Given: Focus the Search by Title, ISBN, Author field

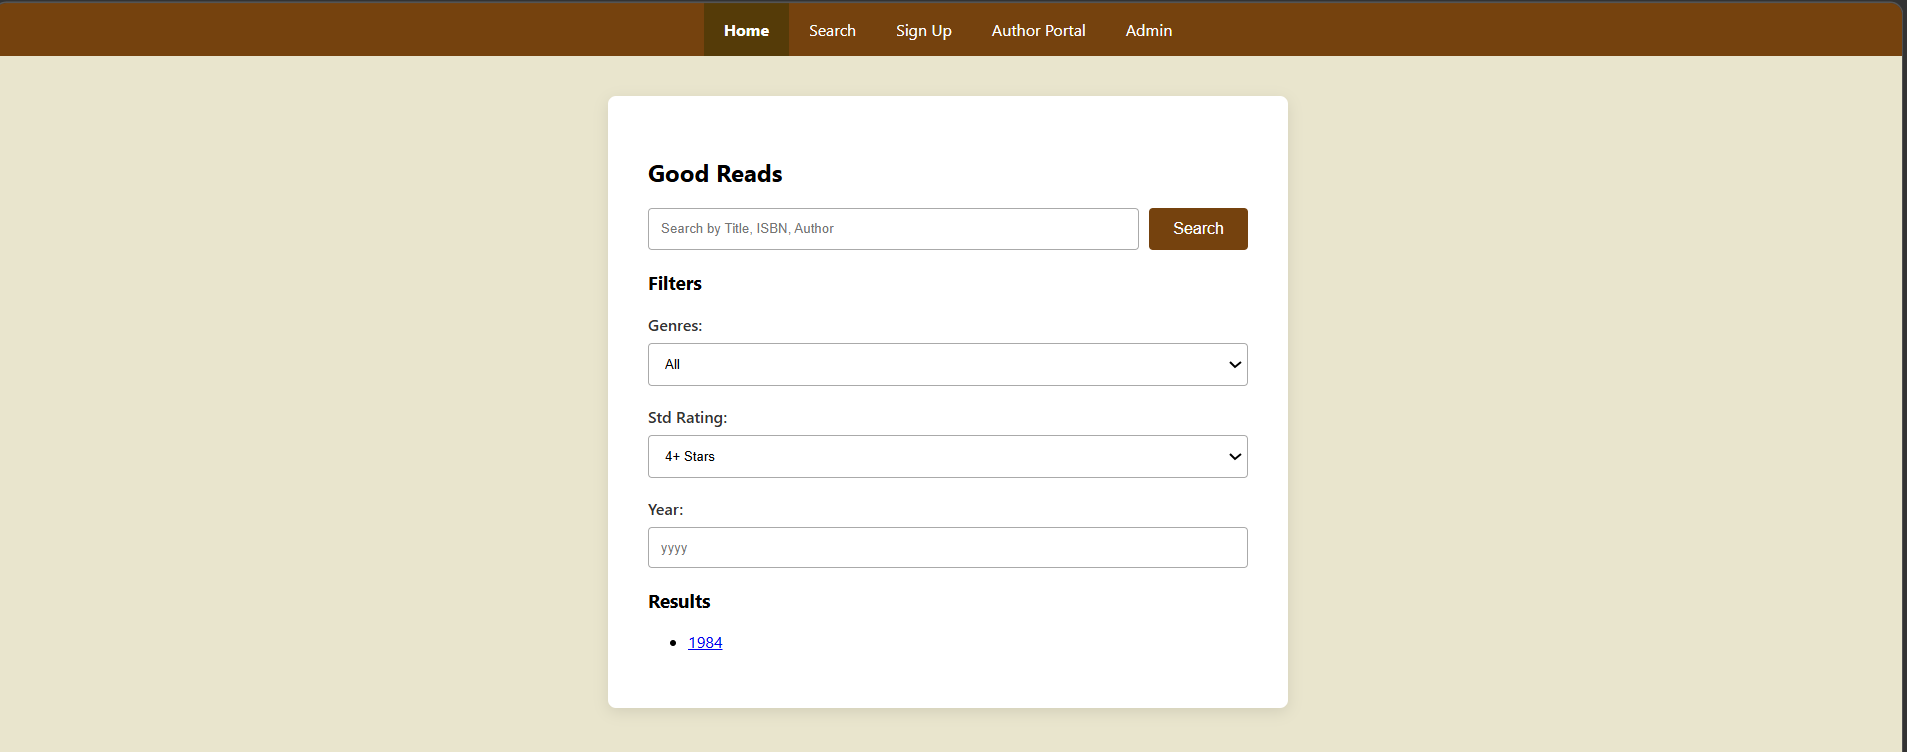Looking at the screenshot, I should point(892,229).
